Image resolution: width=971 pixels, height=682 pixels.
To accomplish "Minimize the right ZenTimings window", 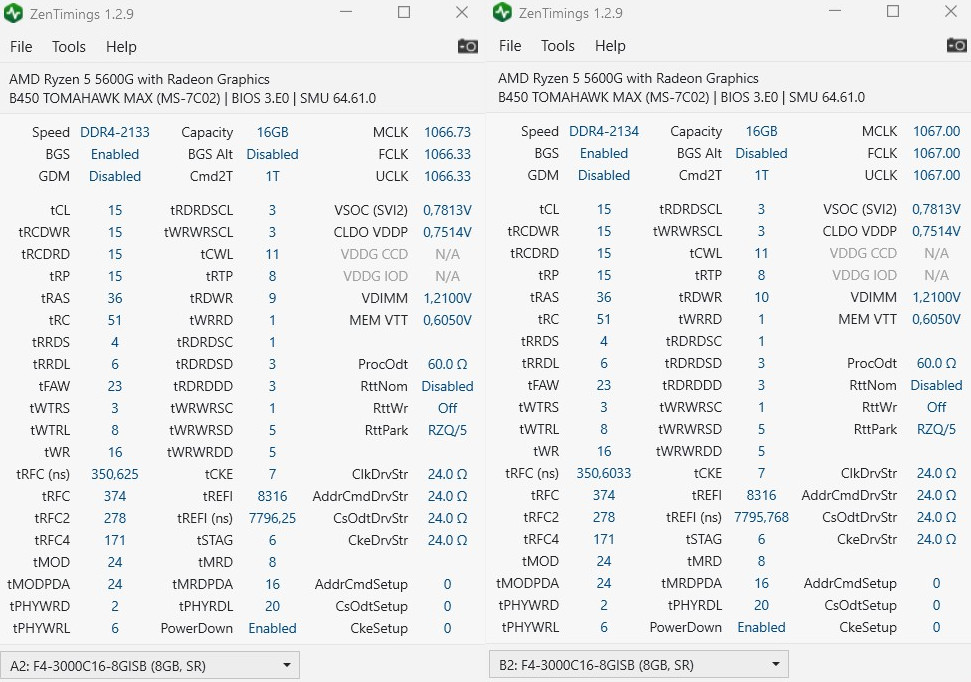I will pyautogui.click(x=835, y=12).
